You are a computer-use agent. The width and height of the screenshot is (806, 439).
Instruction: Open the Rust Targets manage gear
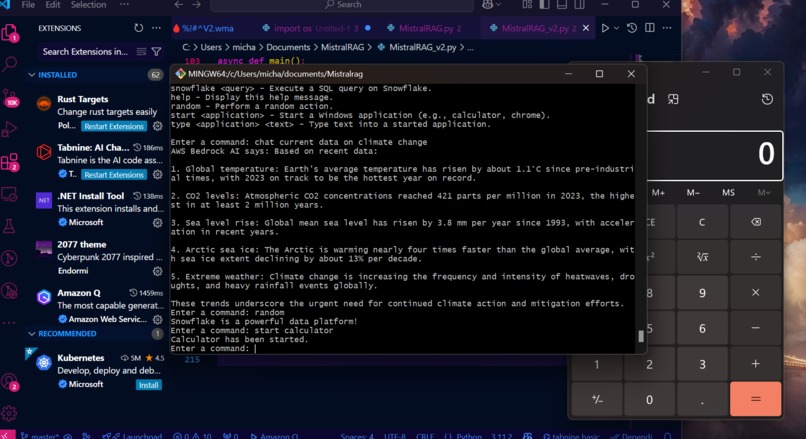[157, 126]
